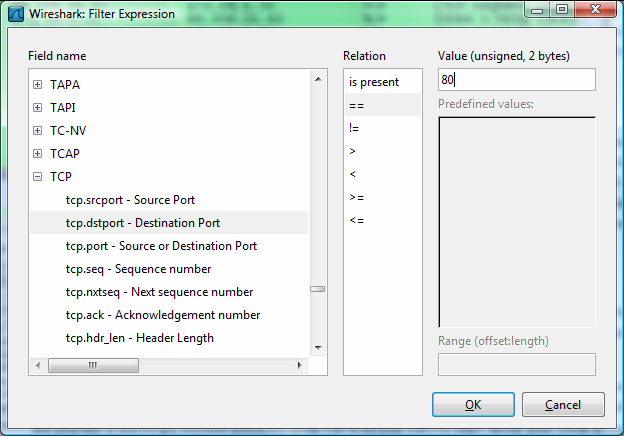This screenshot has width=624, height=436.
Task: Click the horizontal scroll left arrow
Action: [x=38, y=365]
